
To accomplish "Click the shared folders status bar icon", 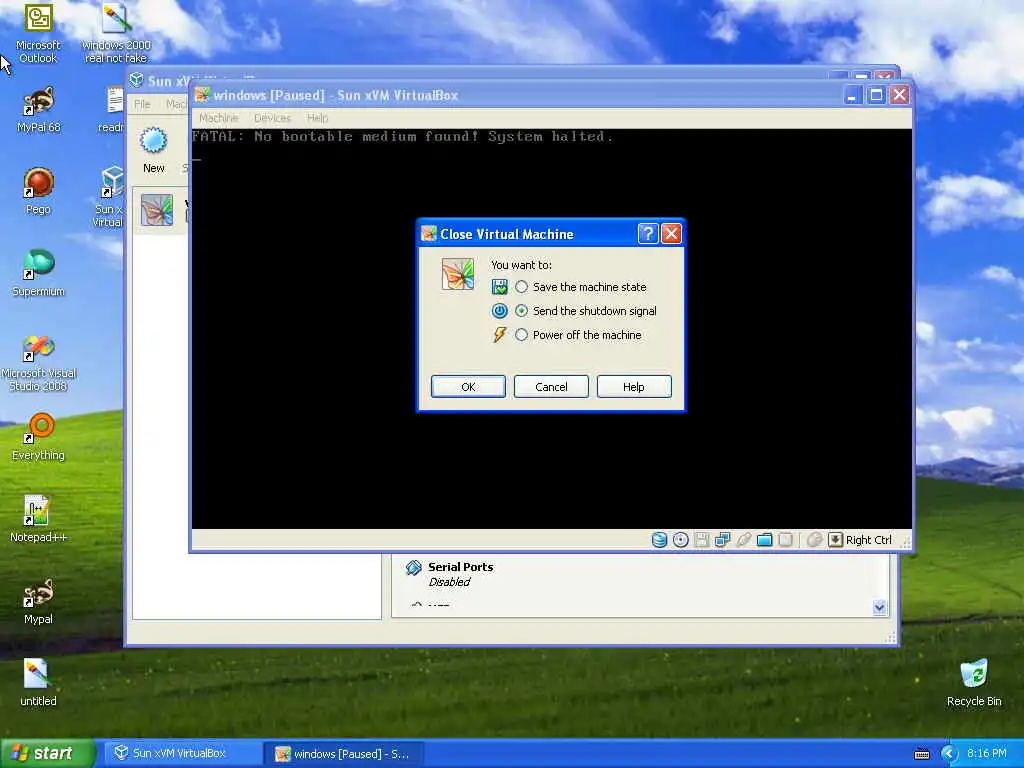I will [764, 539].
